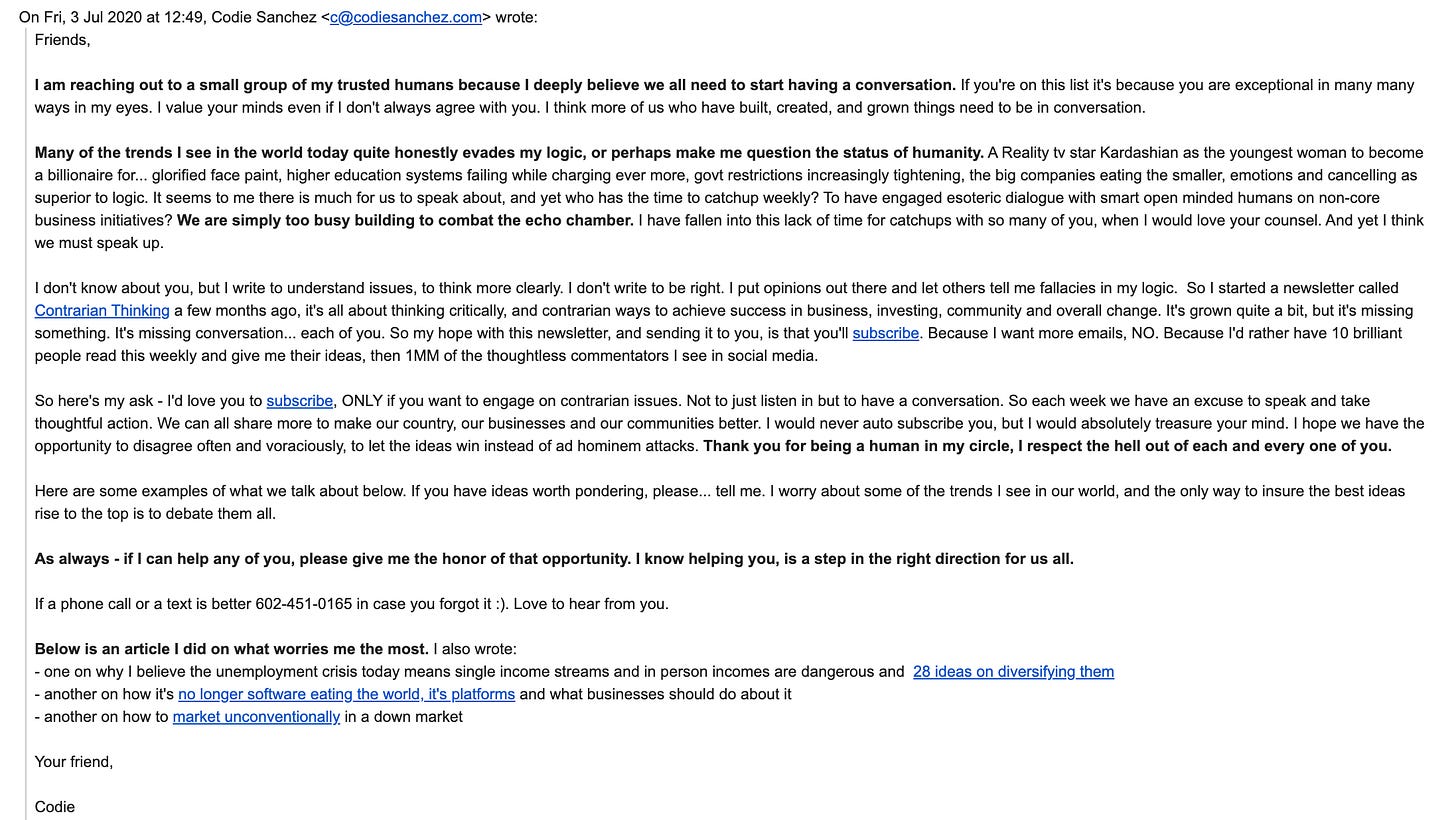Viewport: 1456px width, 820px height.
Task: Open the Contrarian Thinking newsletter link
Action: tap(102, 310)
